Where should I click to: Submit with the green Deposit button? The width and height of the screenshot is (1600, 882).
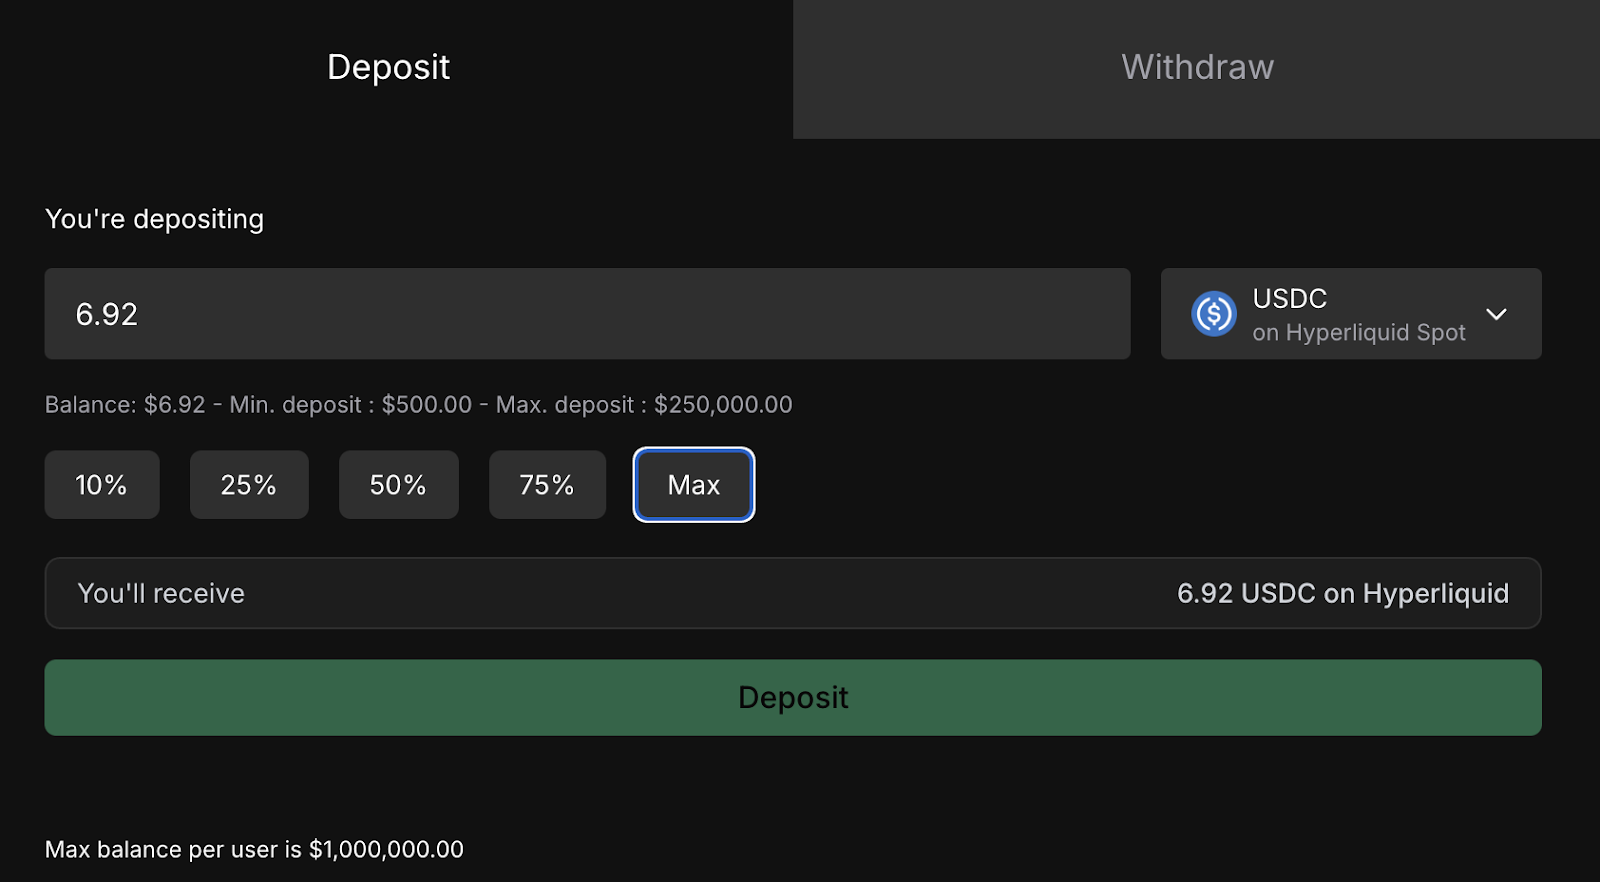pos(792,697)
